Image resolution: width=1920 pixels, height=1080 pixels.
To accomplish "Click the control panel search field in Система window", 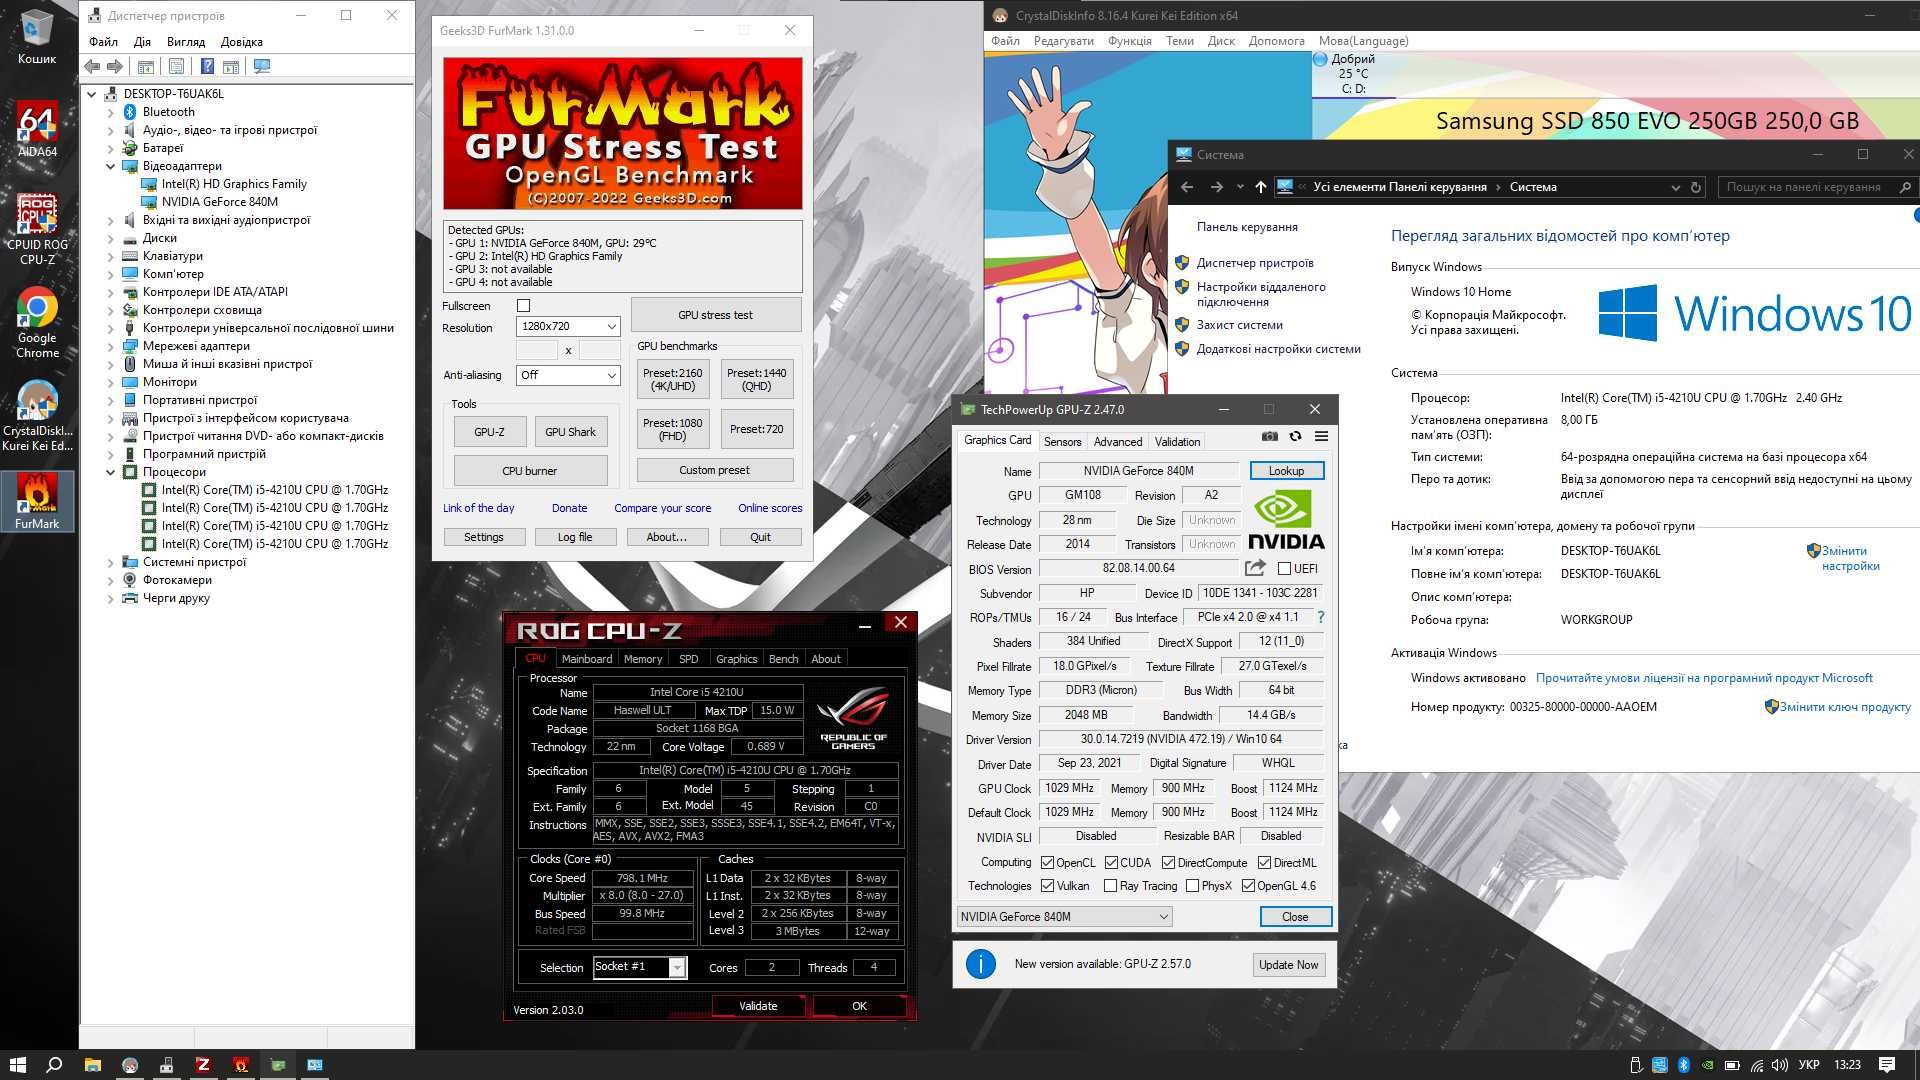I will click(1816, 187).
